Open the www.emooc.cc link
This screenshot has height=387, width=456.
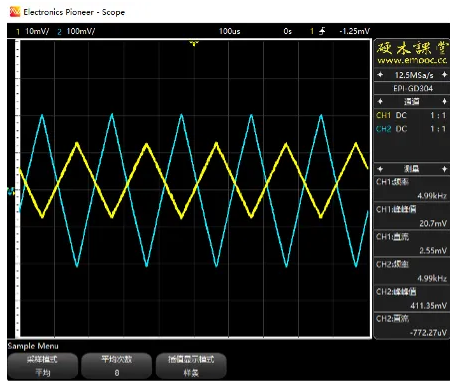click(412, 60)
